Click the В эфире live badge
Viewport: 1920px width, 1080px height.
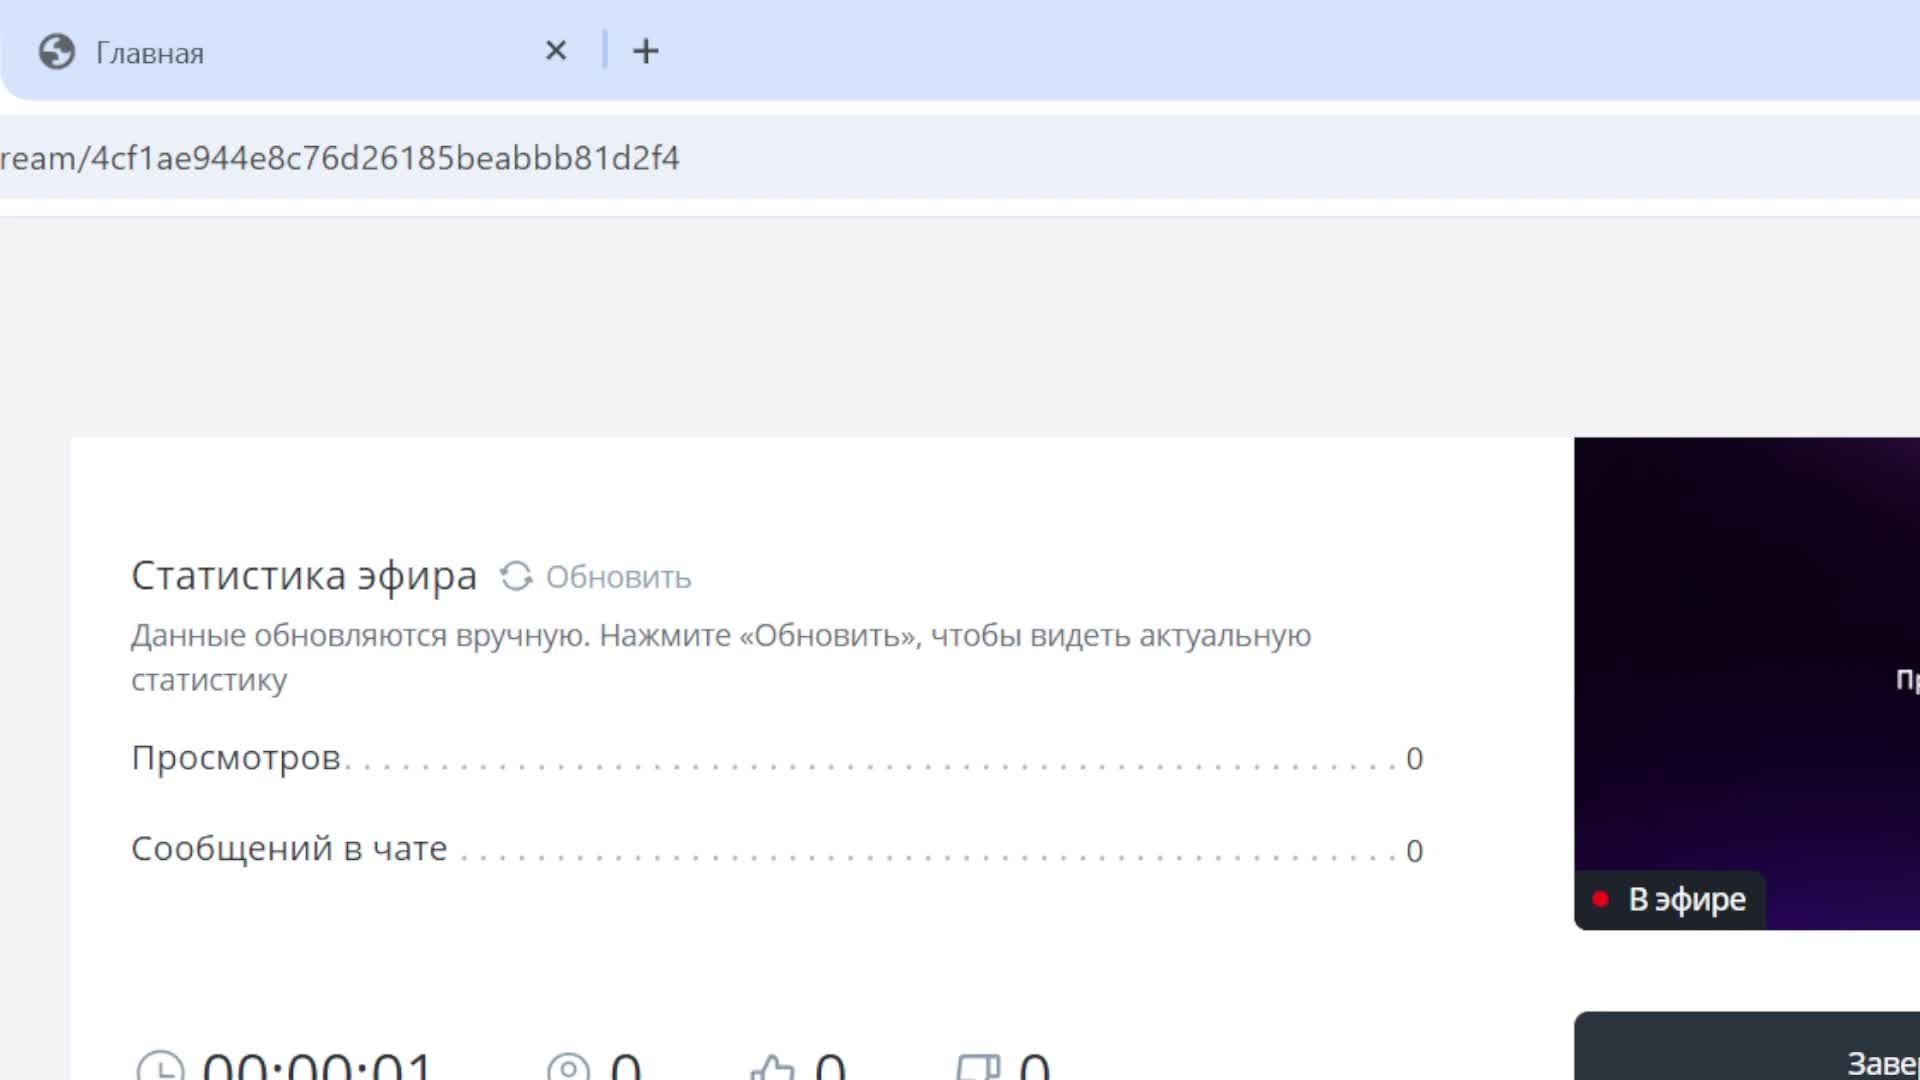coord(1686,899)
